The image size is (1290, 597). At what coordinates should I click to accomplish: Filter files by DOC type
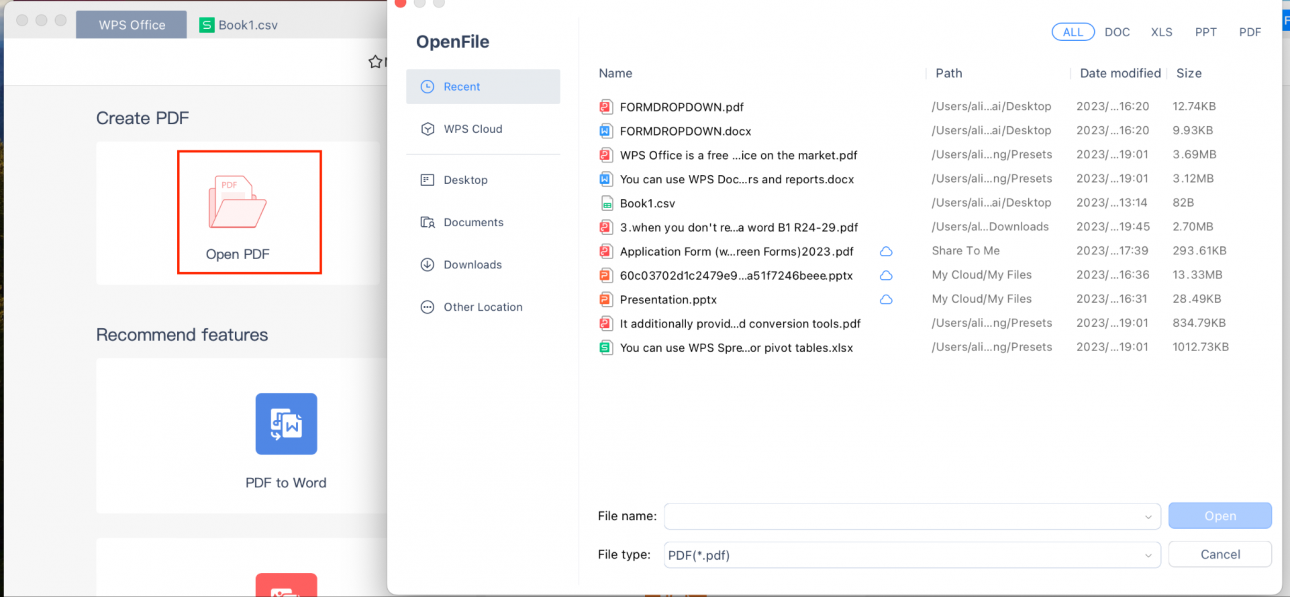[x=1117, y=32]
